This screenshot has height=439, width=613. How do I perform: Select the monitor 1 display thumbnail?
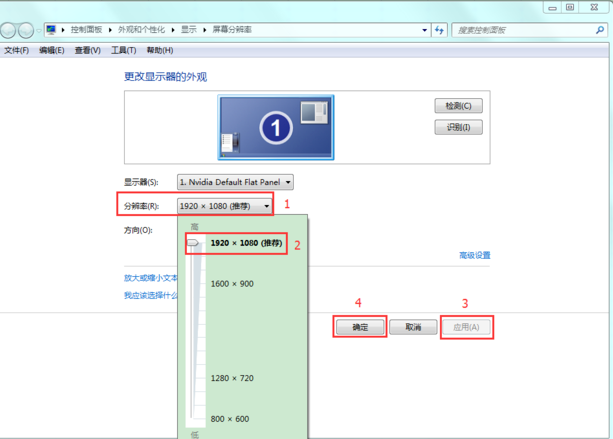pos(276,127)
